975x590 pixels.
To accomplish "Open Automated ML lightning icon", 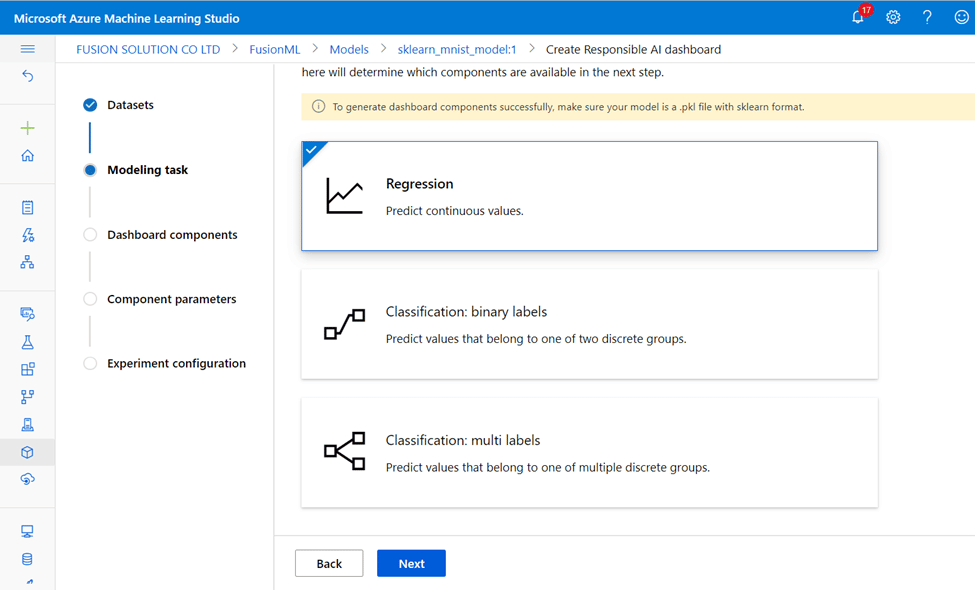I will 27,235.
